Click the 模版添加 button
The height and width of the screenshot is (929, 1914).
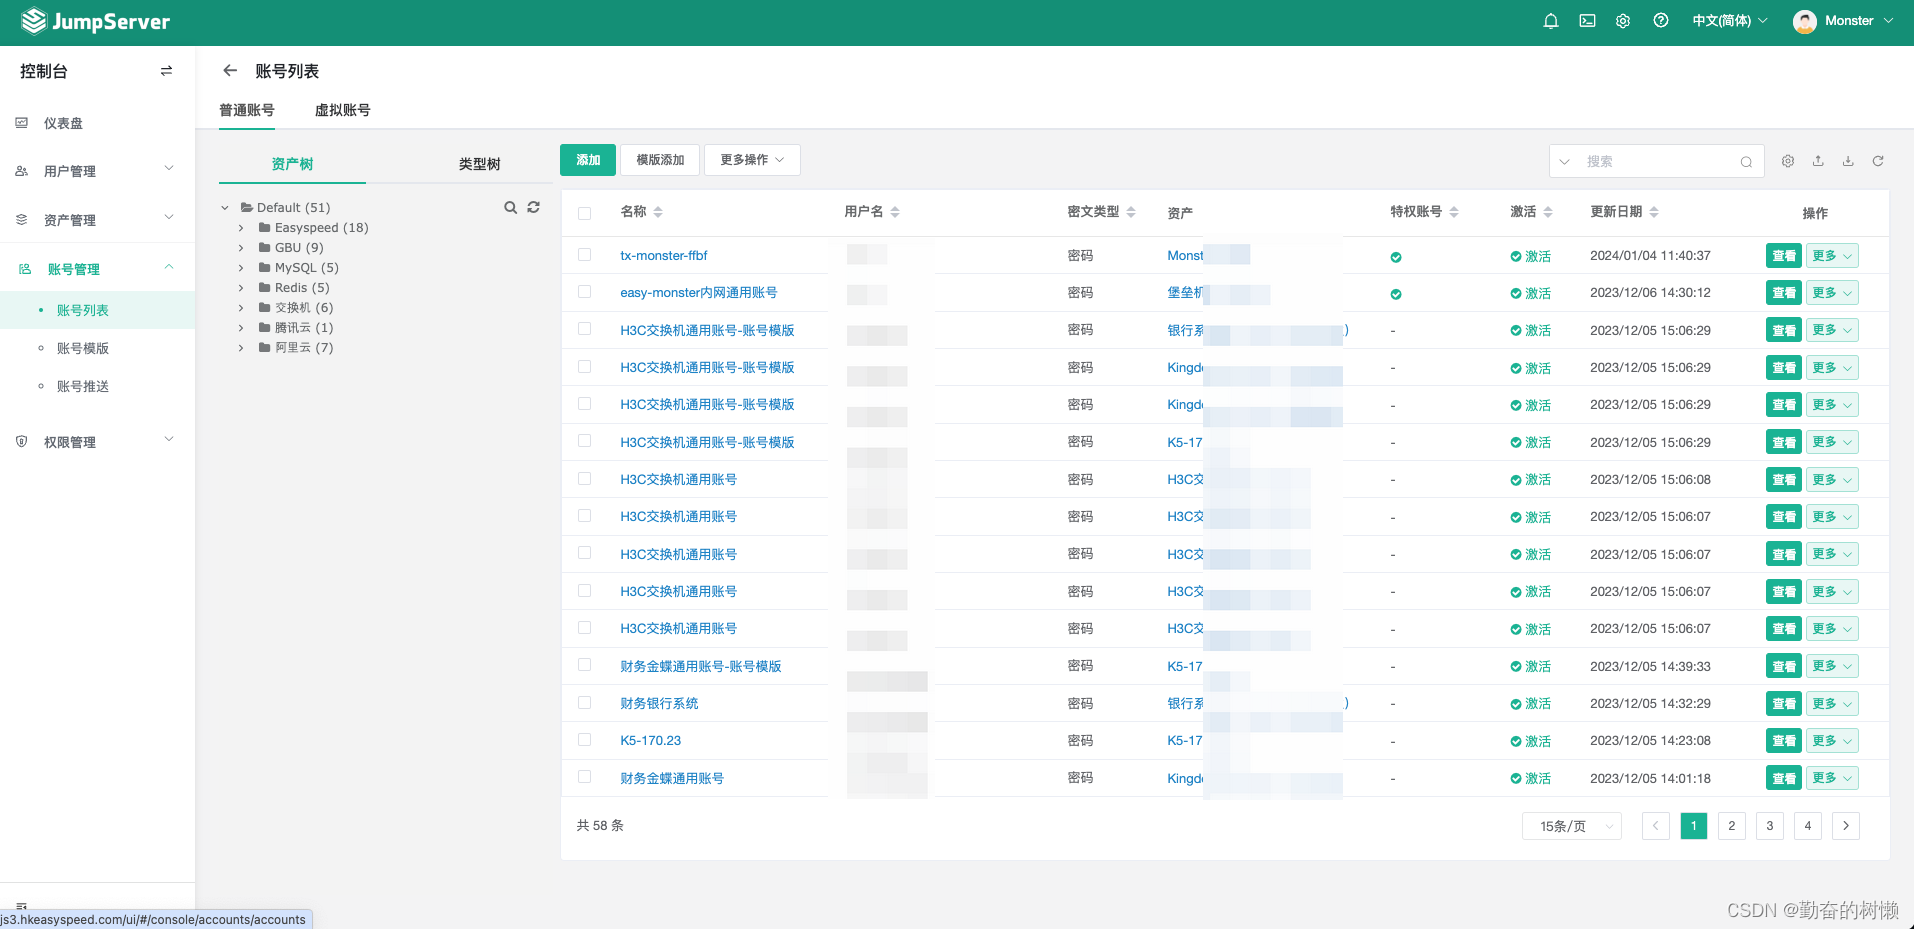tap(660, 160)
